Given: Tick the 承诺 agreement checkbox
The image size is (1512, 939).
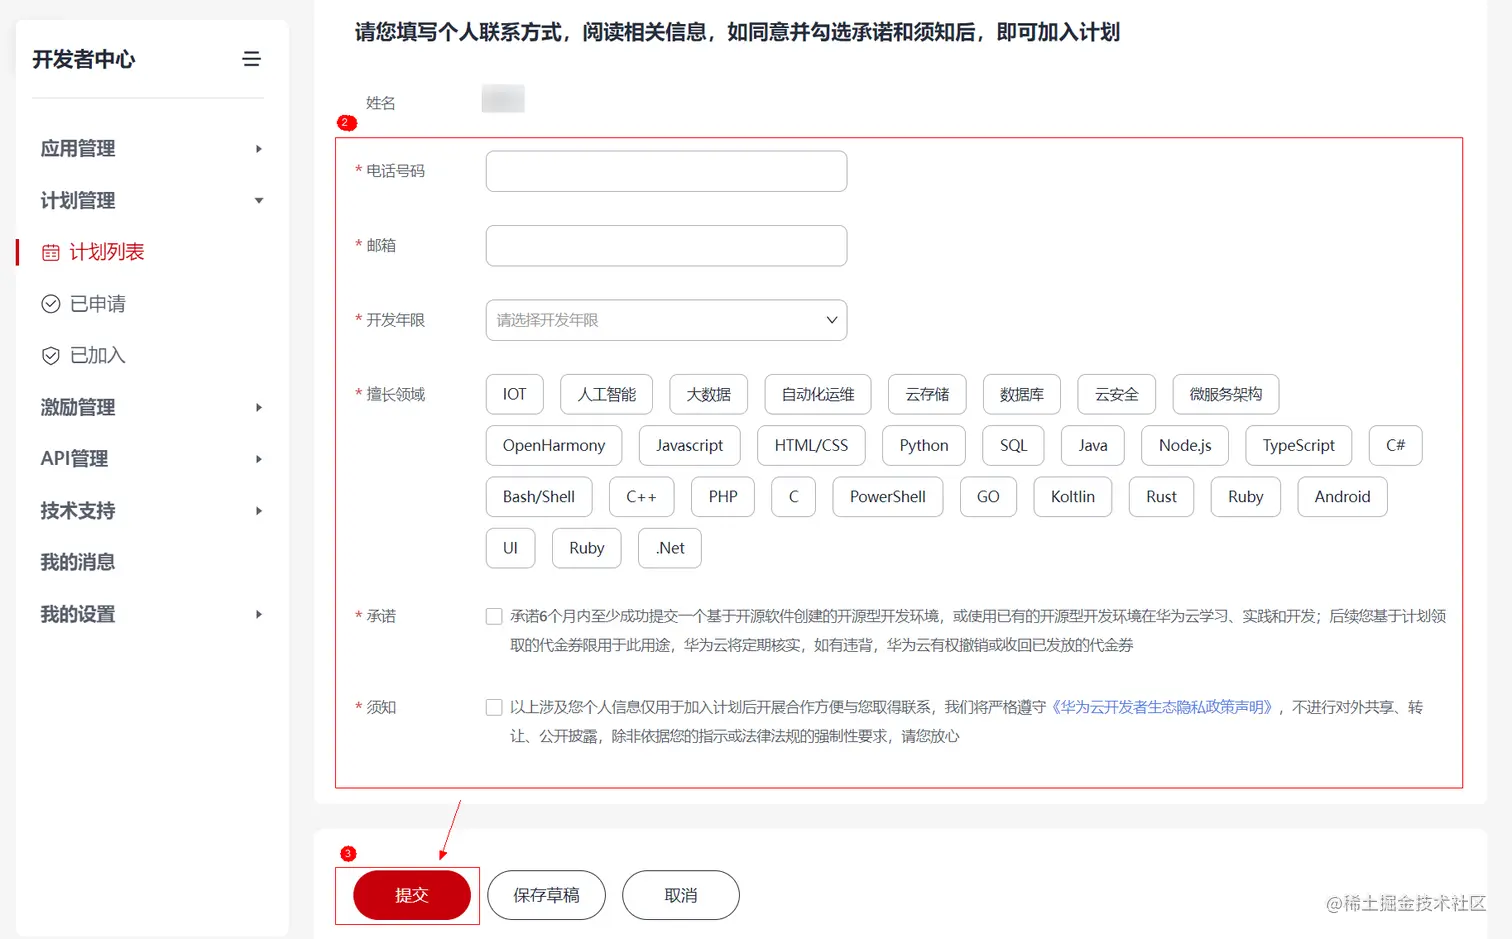Looking at the screenshot, I should click(x=494, y=616).
